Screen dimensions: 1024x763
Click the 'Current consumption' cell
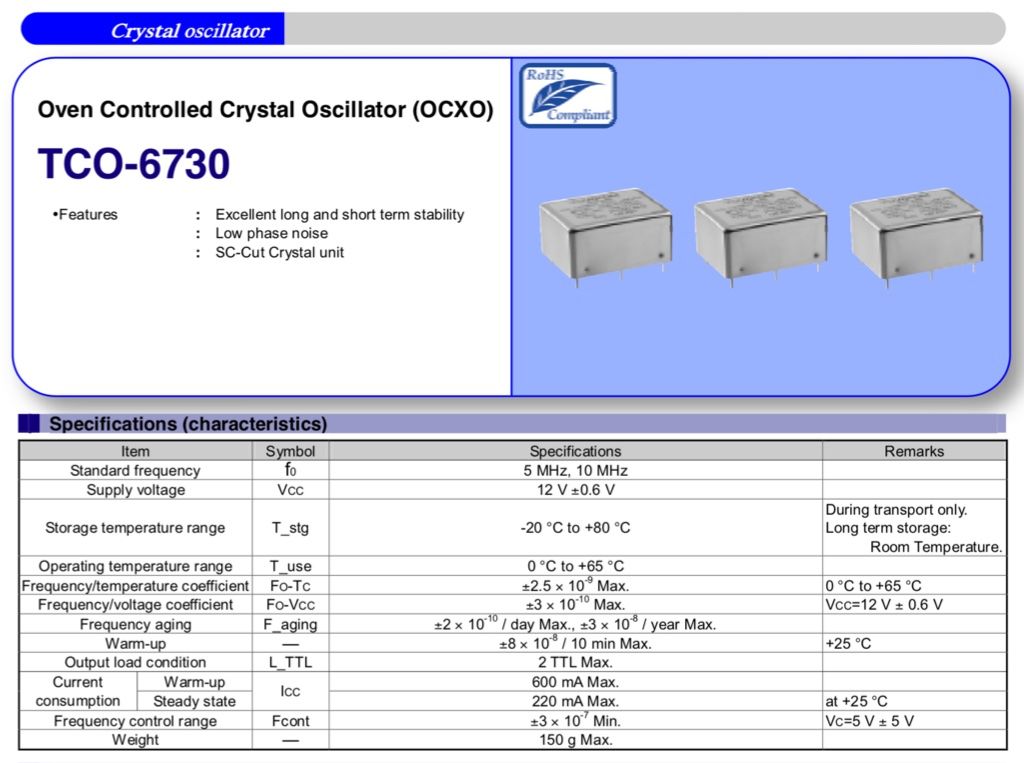coord(78,691)
